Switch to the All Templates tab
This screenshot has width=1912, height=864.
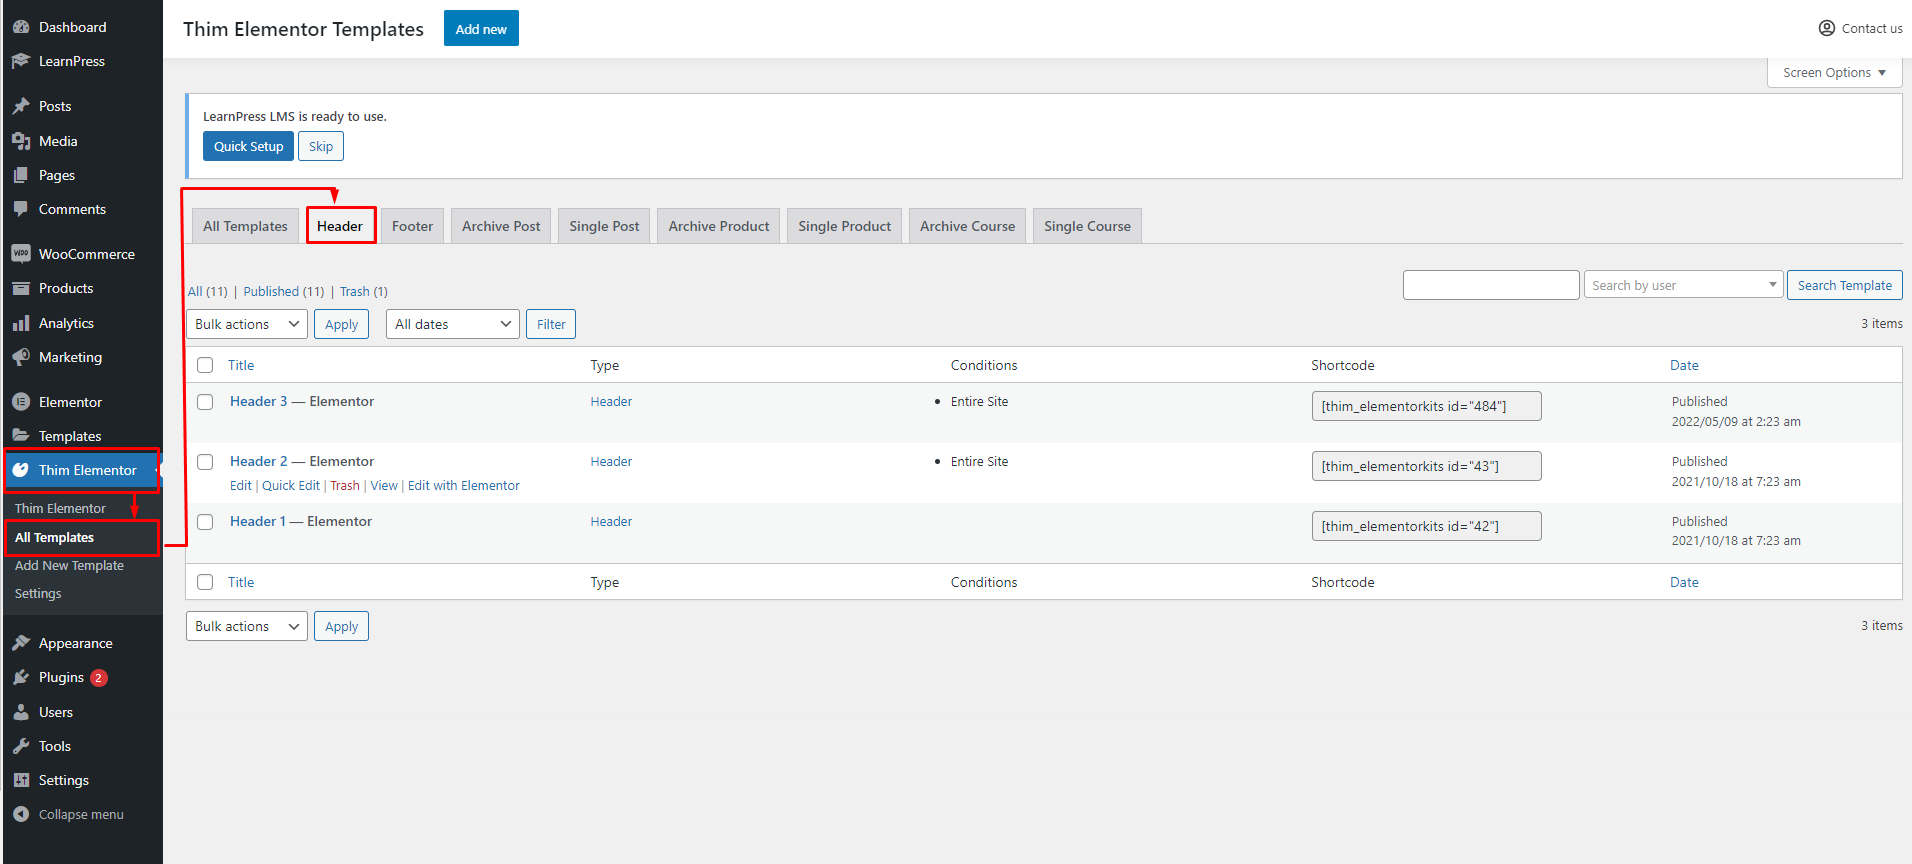pyautogui.click(x=245, y=226)
